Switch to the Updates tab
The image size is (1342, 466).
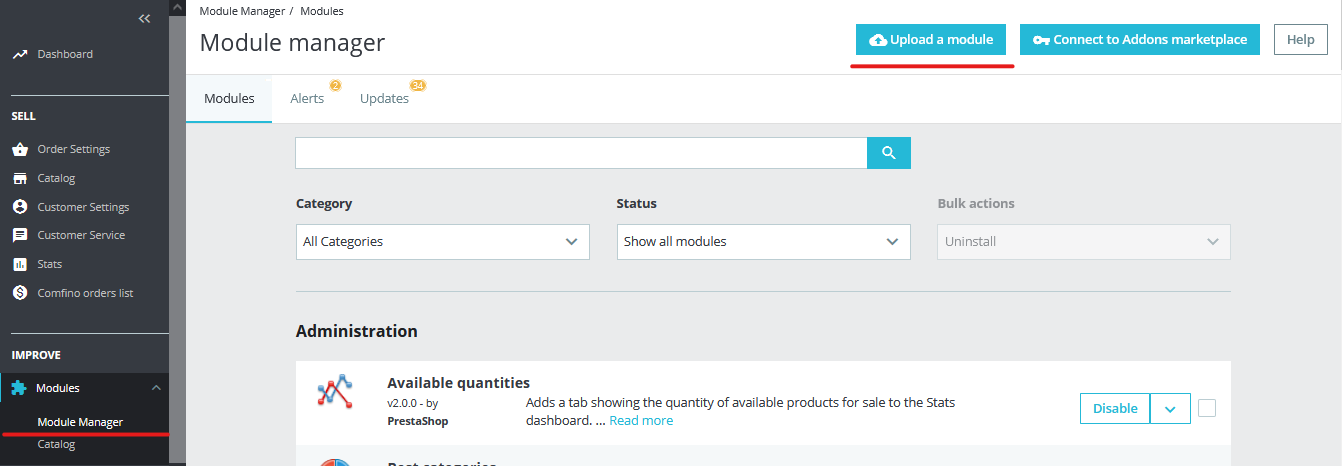(385, 98)
